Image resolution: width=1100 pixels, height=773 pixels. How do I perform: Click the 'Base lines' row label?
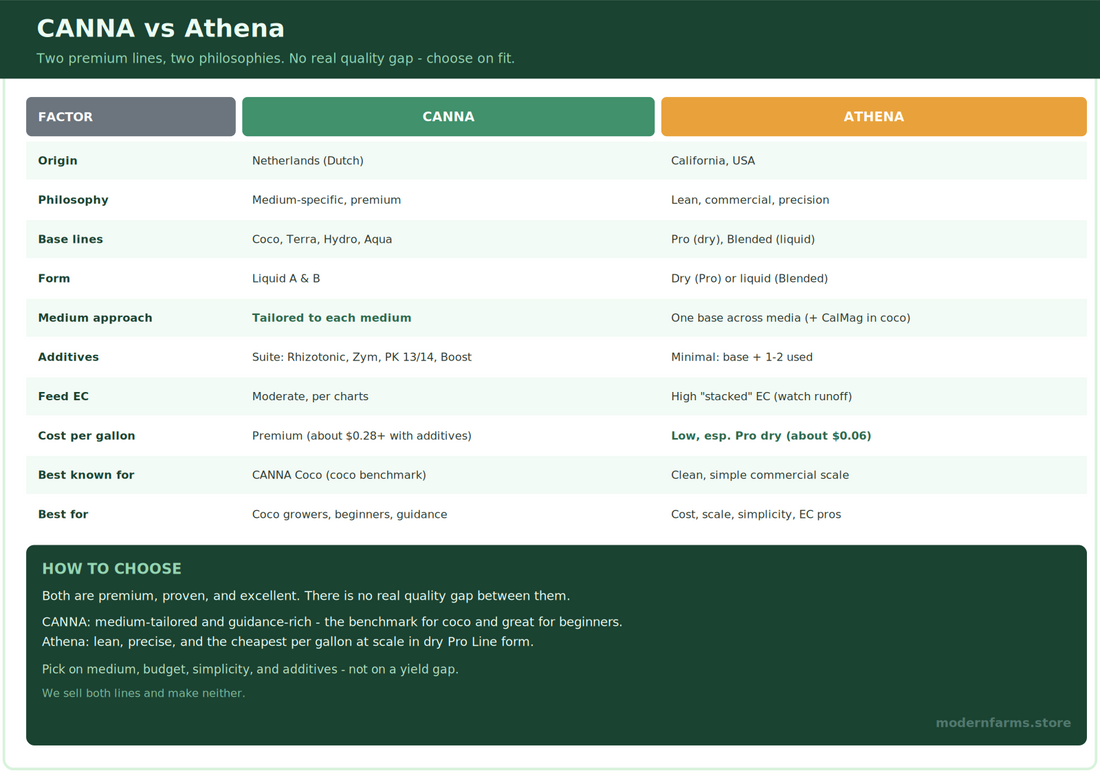point(70,239)
